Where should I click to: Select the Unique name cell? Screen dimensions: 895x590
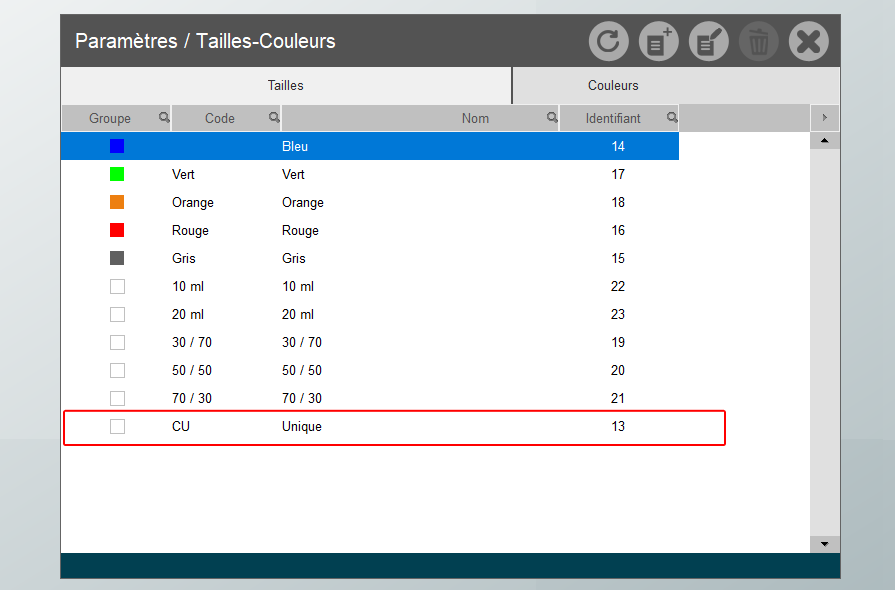click(302, 426)
